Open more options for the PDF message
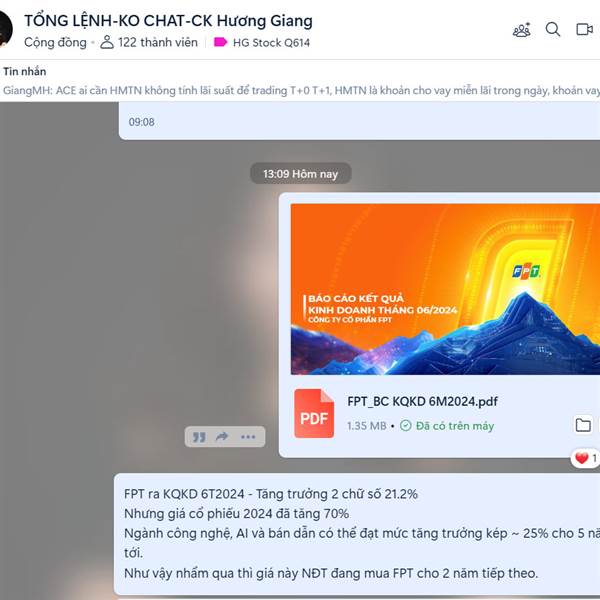 [x=248, y=437]
